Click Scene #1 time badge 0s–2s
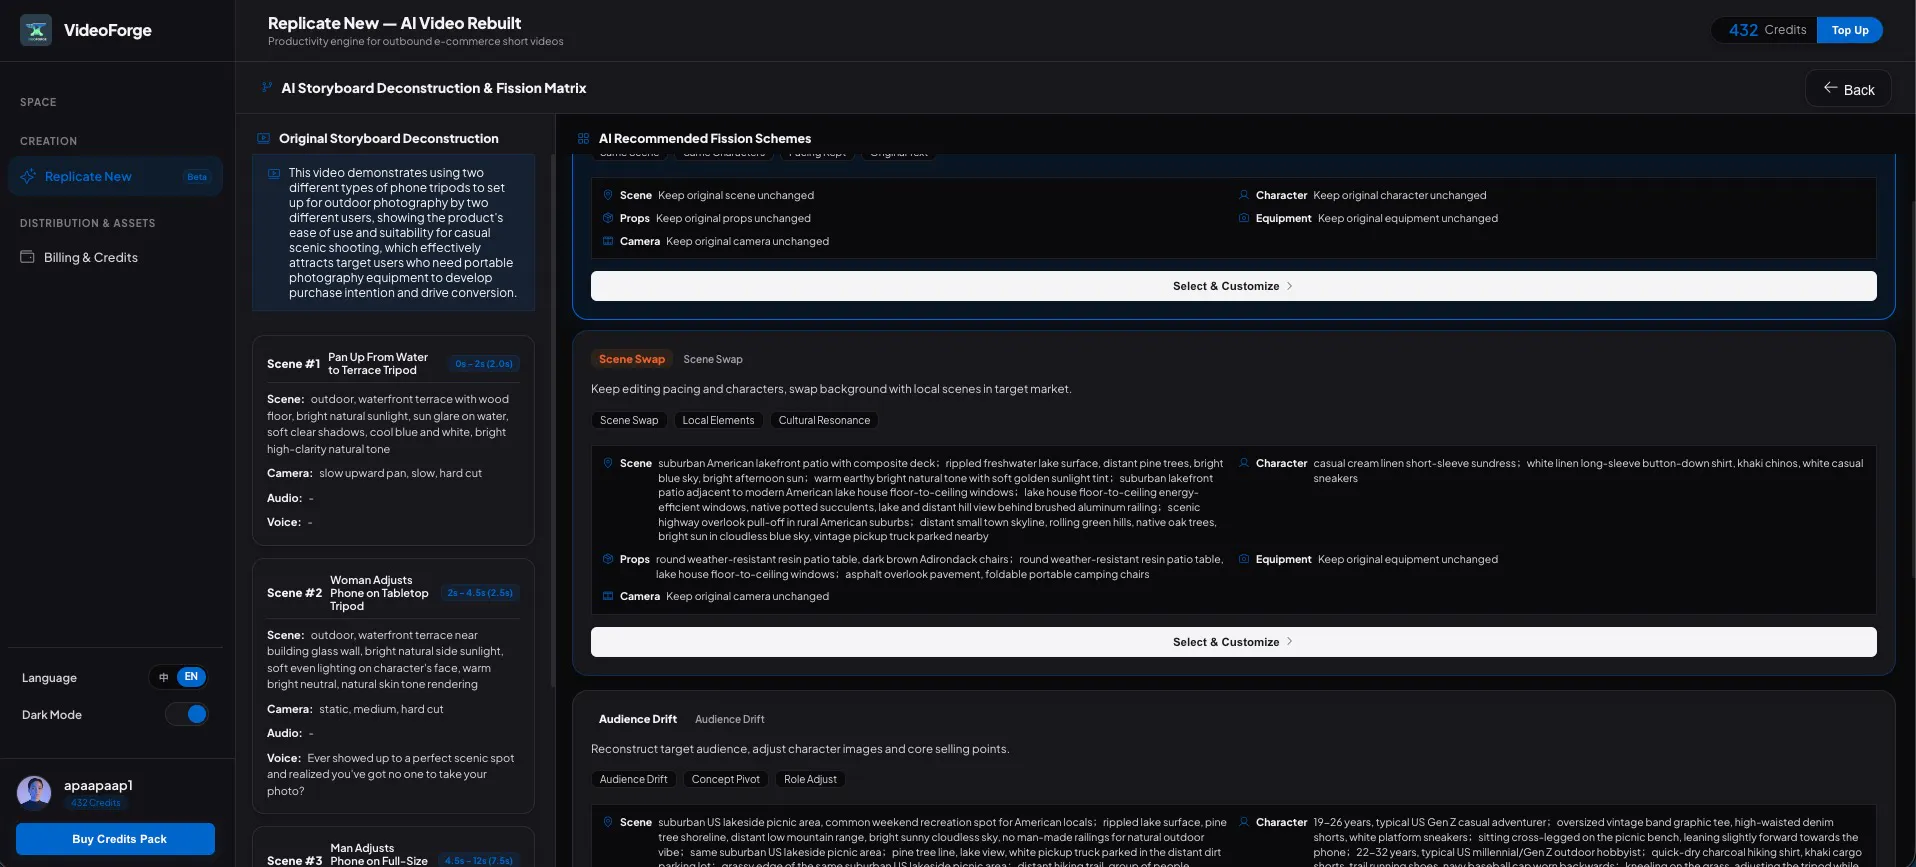Screen dimensions: 1916x867 [x=484, y=364]
